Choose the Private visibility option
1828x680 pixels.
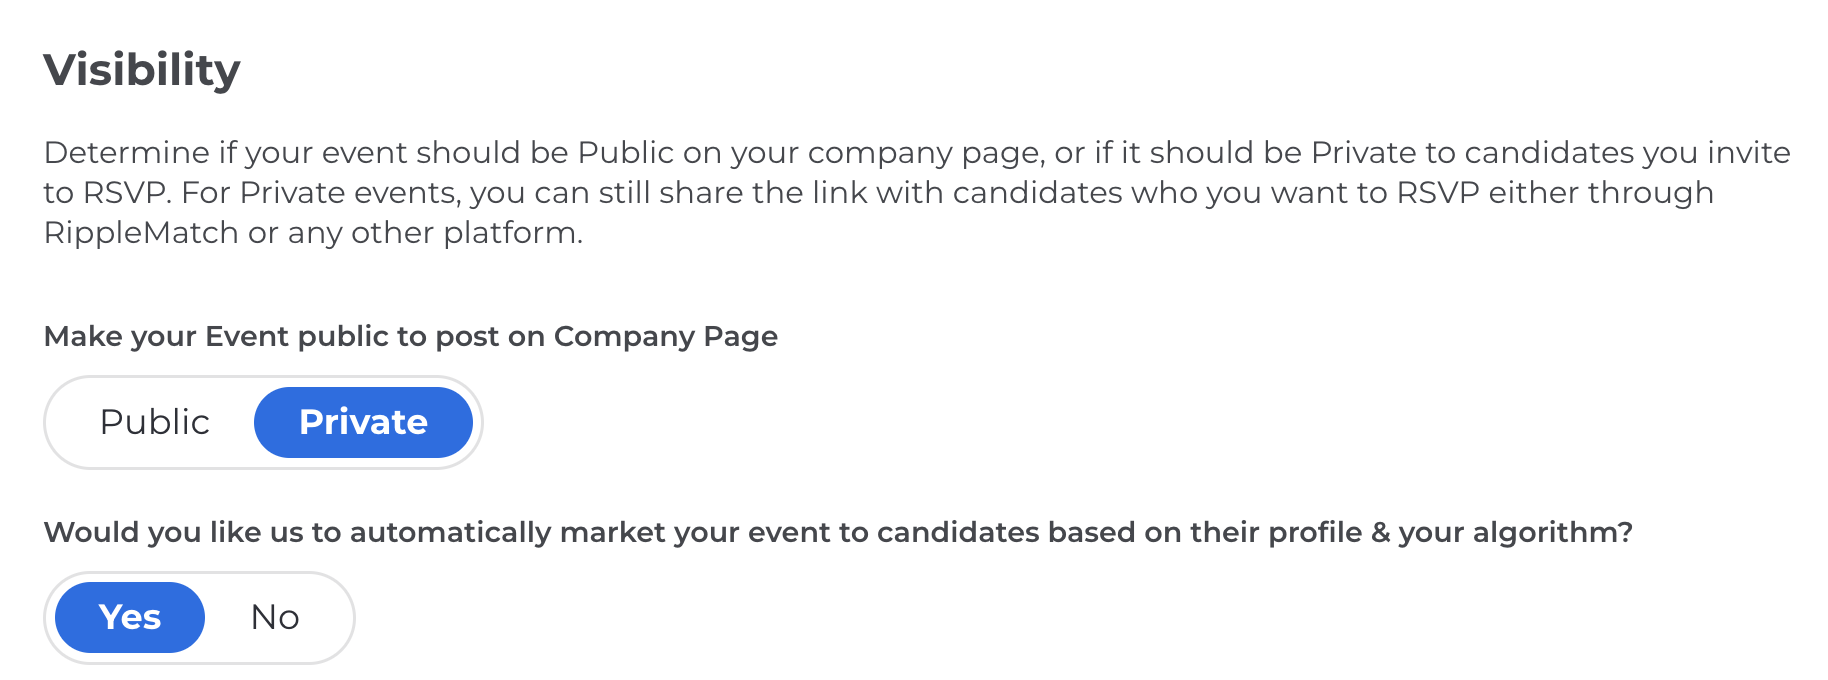coord(363,422)
